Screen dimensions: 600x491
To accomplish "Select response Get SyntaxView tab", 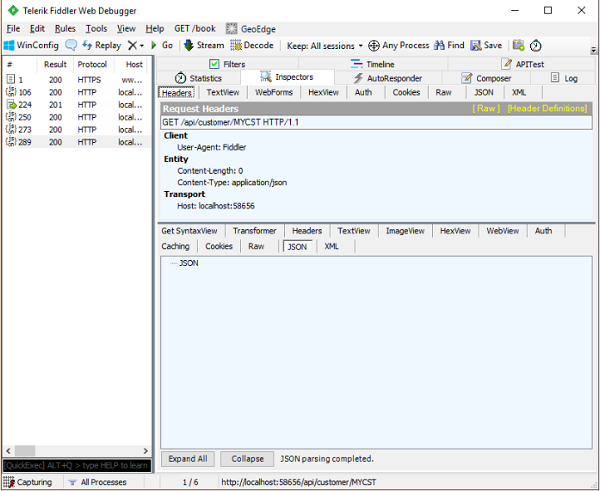I will [189, 231].
